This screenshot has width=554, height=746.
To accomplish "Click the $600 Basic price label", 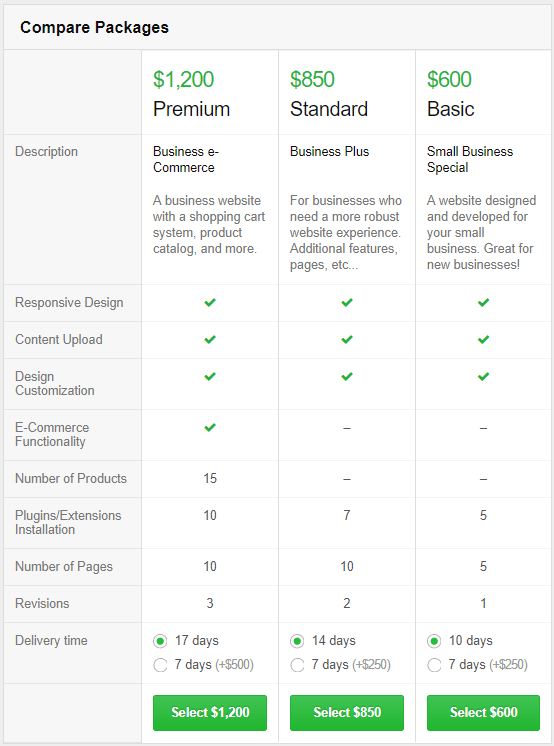I will pyautogui.click(x=449, y=79).
